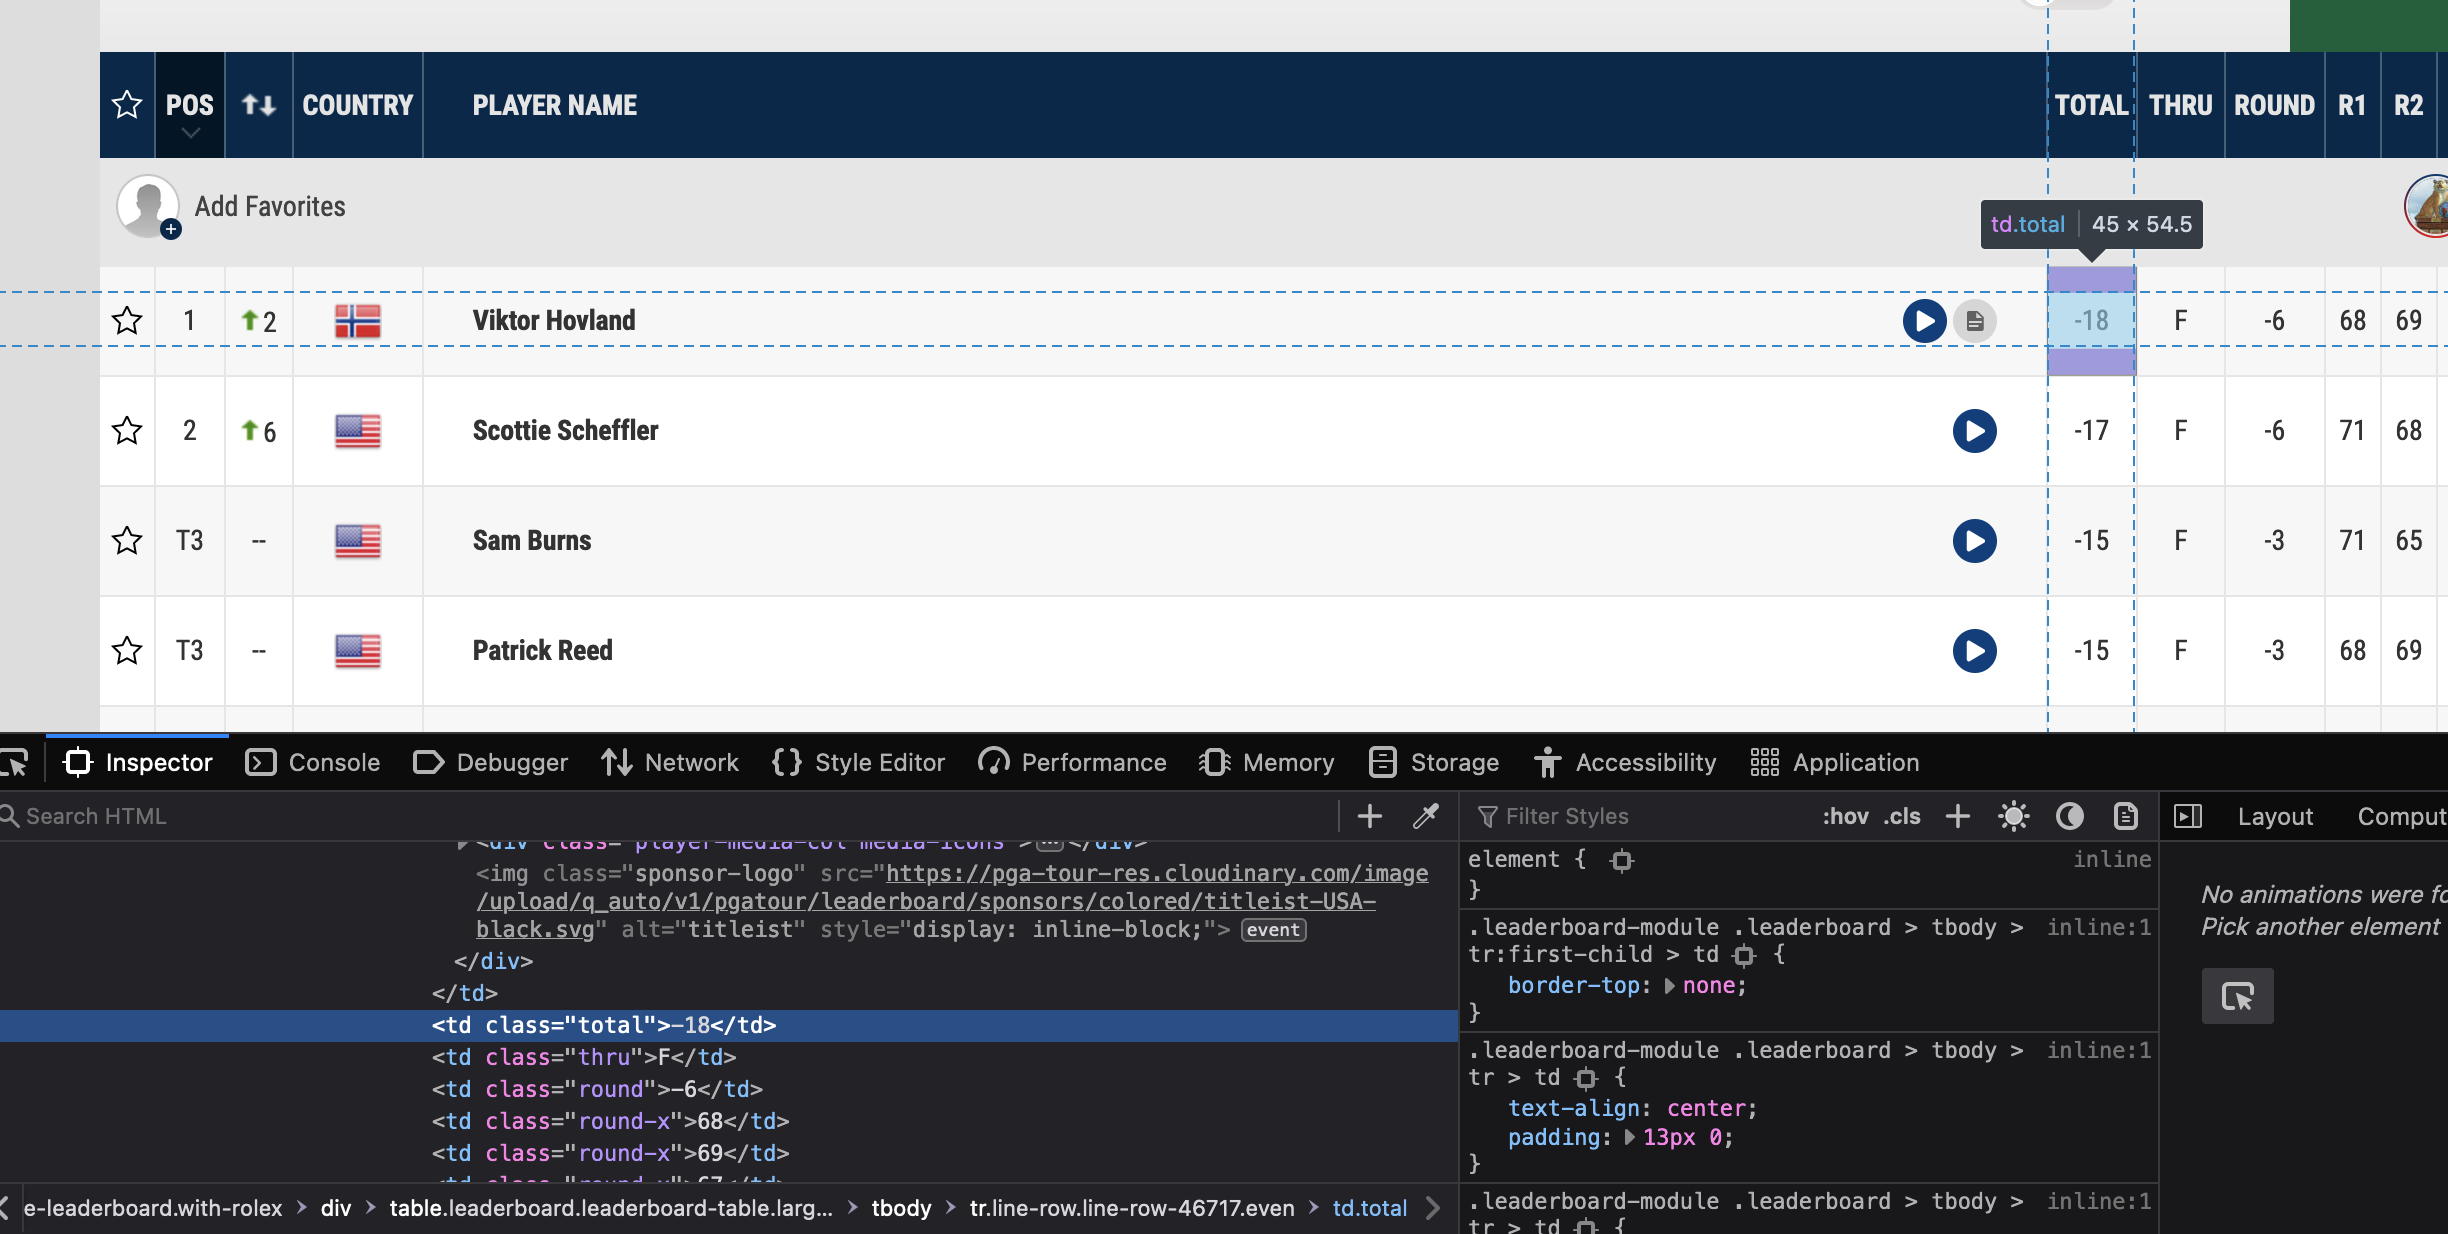Play video highlights for Patrick Reed
Screen dimensions: 2448x1234
(x=1975, y=651)
